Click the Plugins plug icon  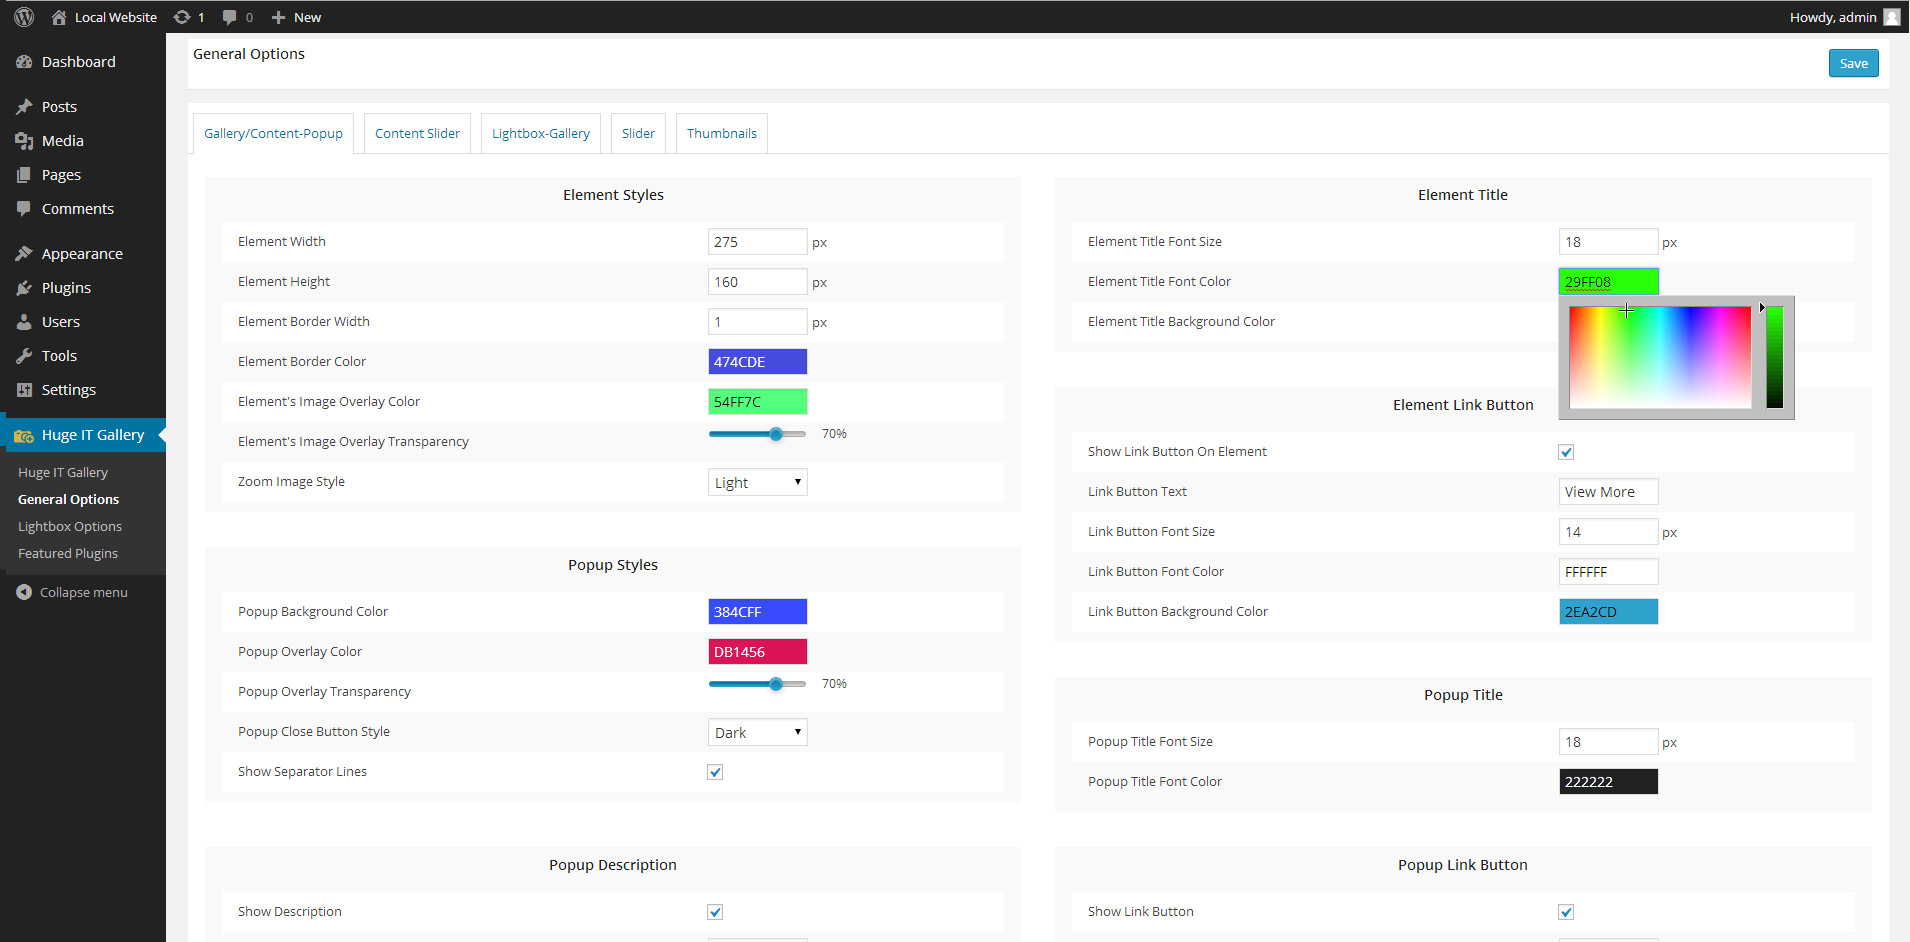click(24, 288)
